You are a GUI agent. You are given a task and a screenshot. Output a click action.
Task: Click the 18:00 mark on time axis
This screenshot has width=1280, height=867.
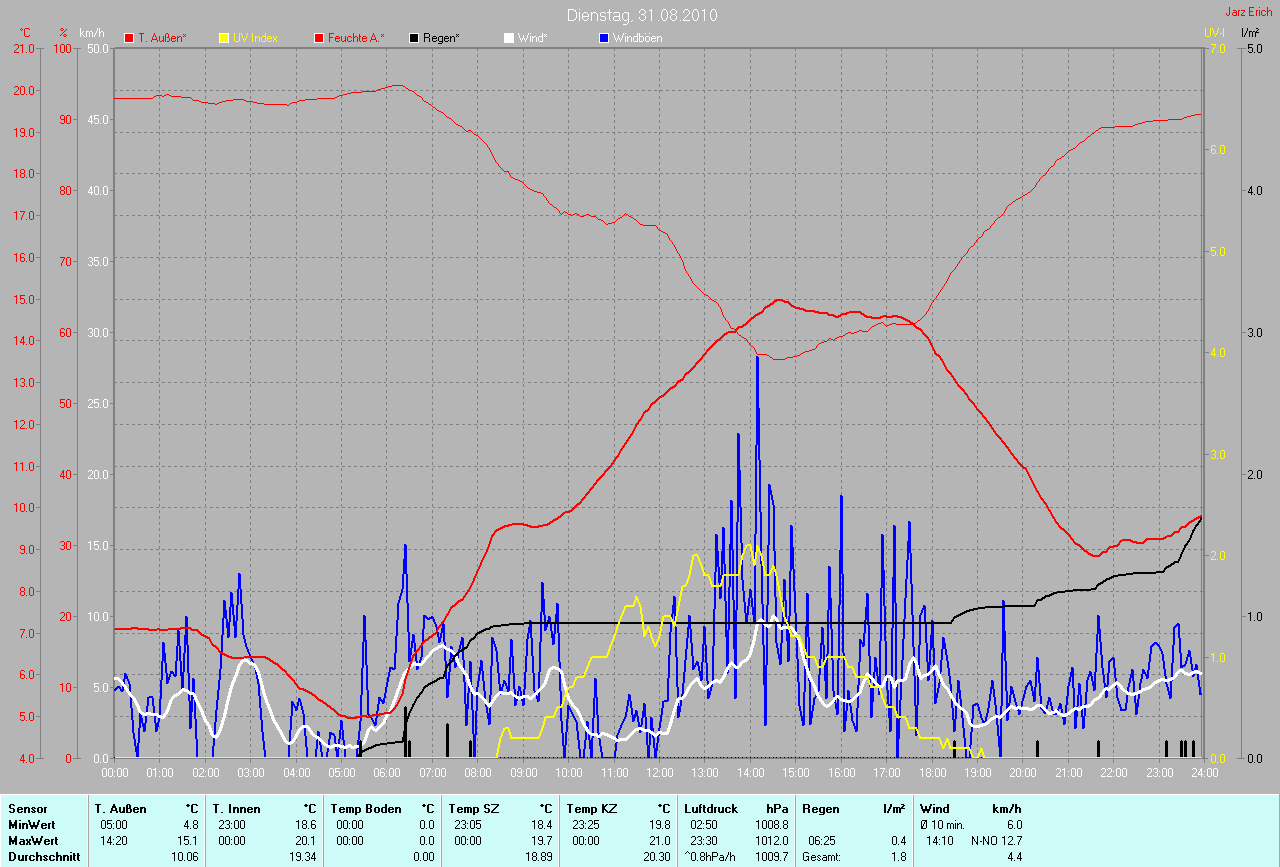click(x=932, y=773)
